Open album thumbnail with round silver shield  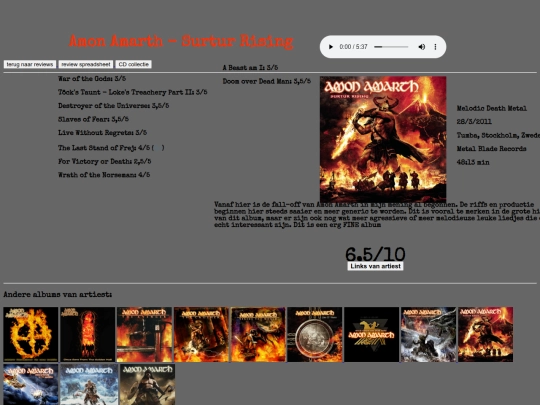coord(315,334)
